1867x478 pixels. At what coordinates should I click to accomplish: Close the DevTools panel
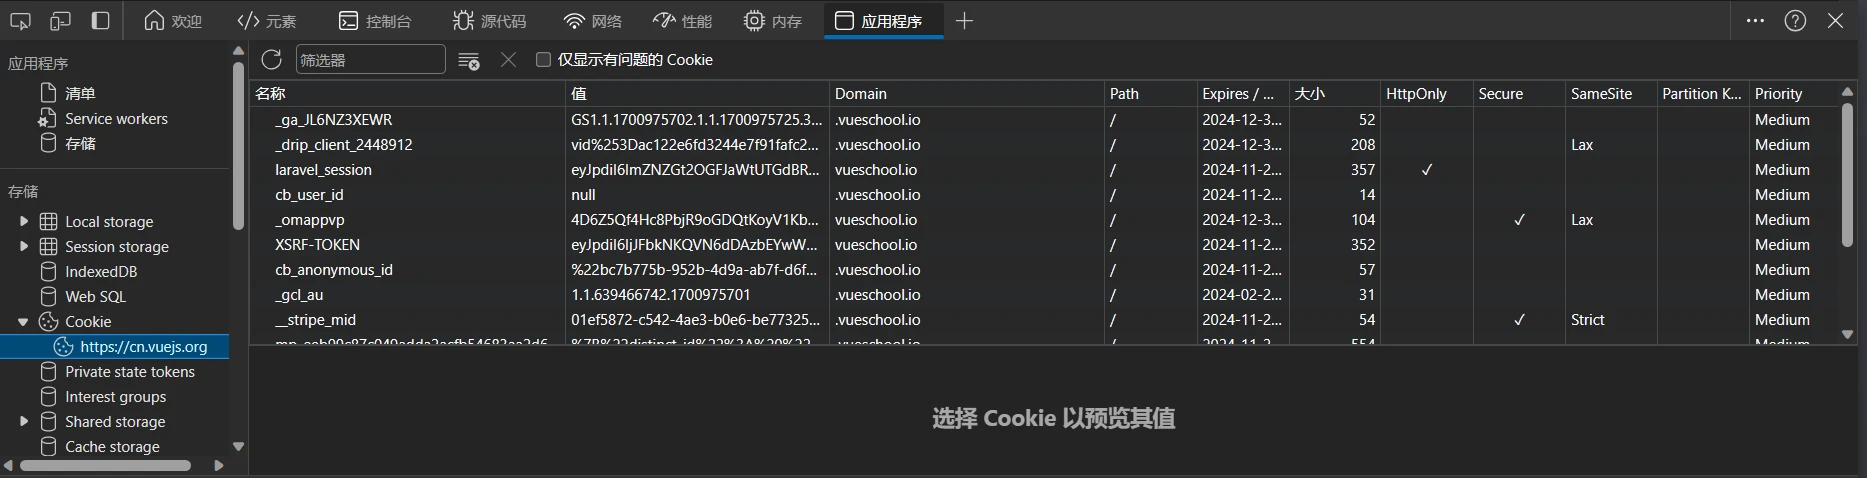tap(1835, 21)
